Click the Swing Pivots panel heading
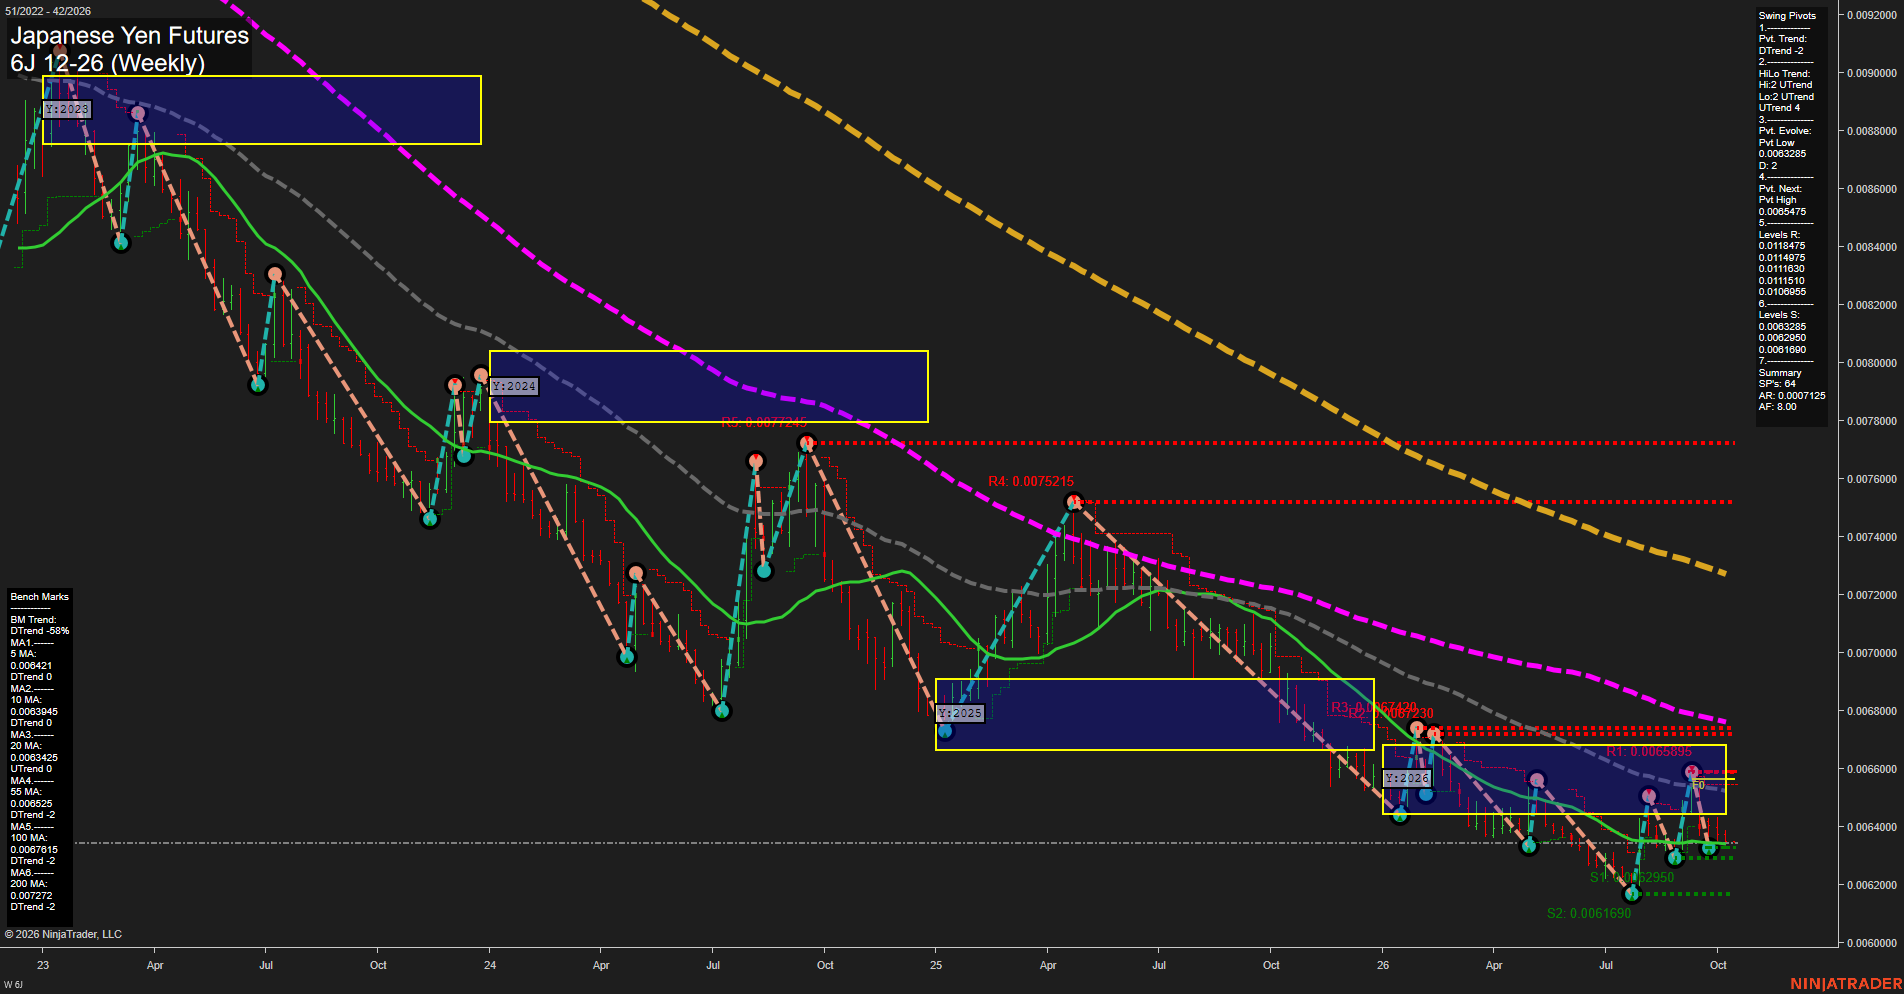The height and width of the screenshot is (994, 1904). coord(1787,16)
